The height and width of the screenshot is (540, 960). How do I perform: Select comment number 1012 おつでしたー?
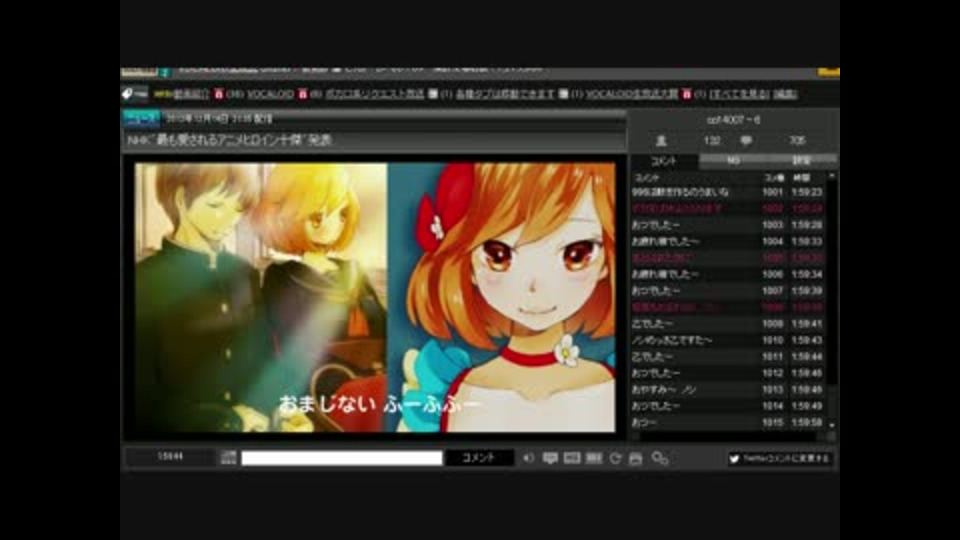728,373
